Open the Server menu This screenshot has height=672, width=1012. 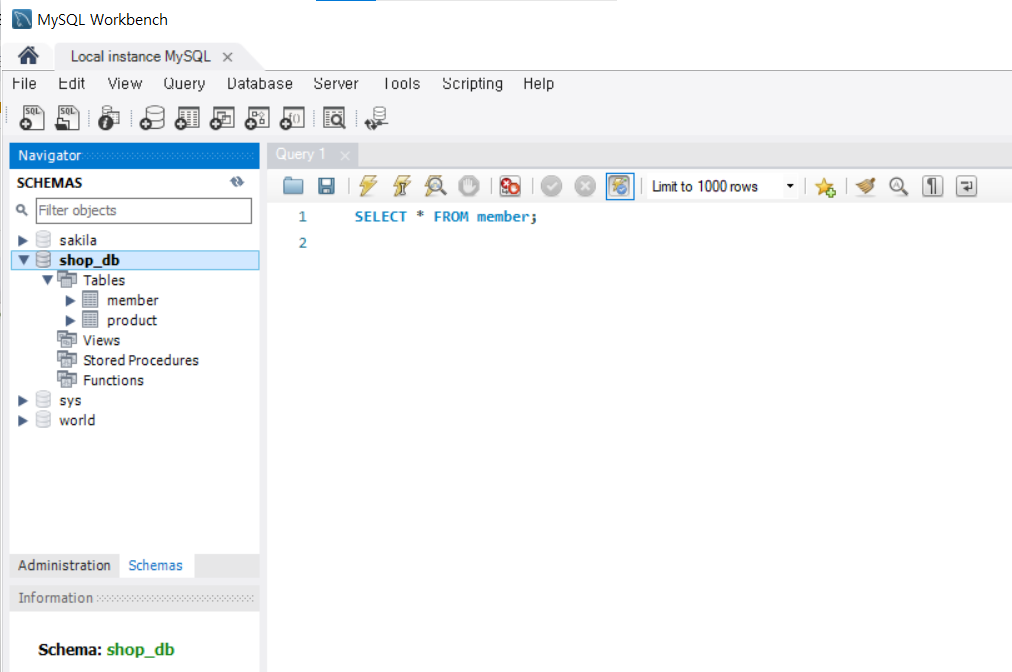pyautogui.click(x=336, y=83)
